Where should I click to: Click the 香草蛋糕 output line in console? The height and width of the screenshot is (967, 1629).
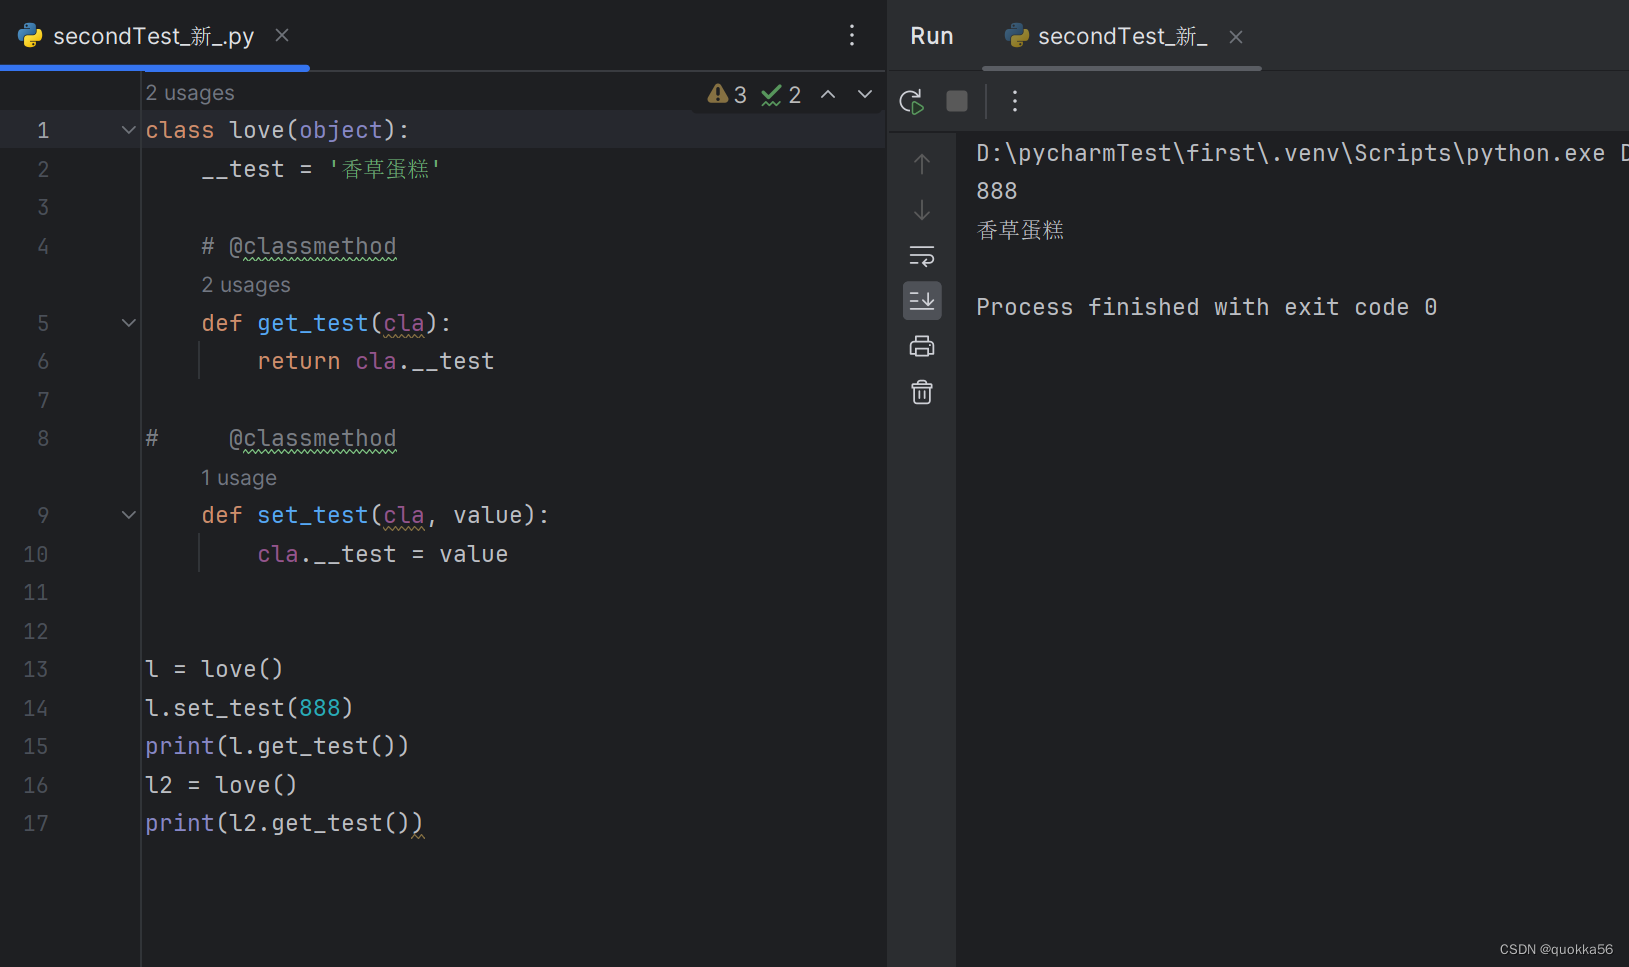(x=1020, y=230)
